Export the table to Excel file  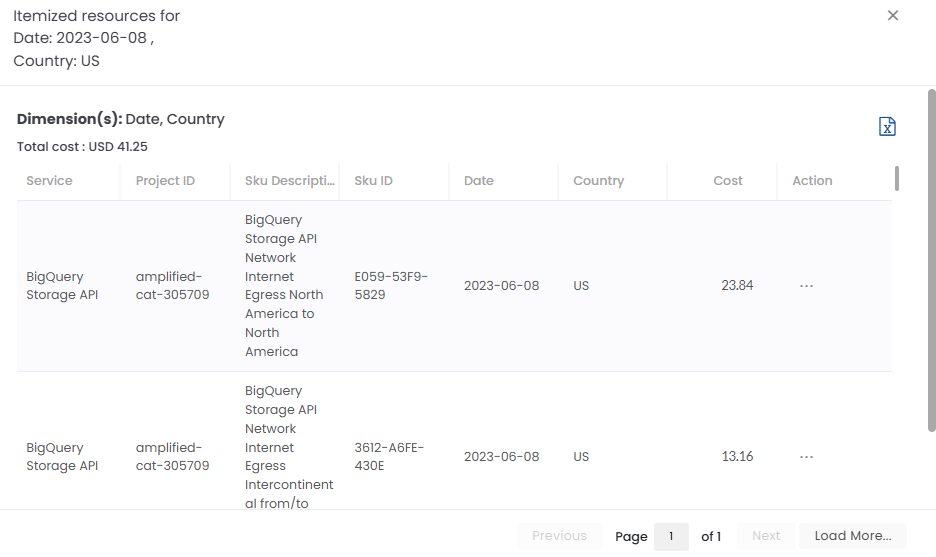(x=887, y=126)
